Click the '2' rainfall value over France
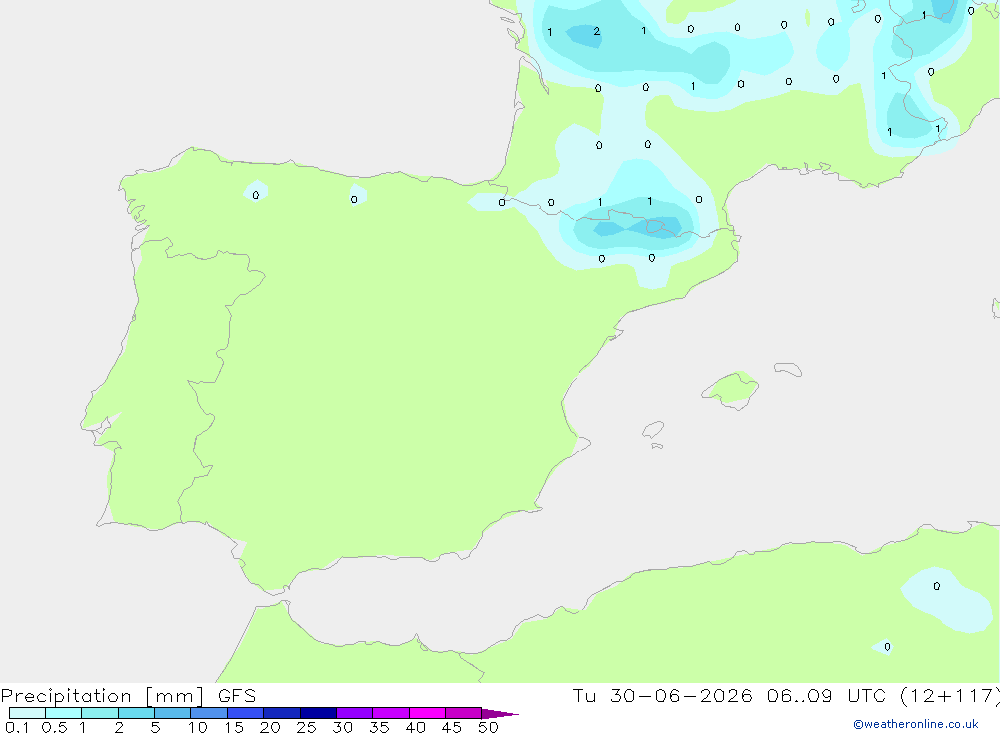Image resolution: width=1000 pixels, height=733 pixels. 596,31
